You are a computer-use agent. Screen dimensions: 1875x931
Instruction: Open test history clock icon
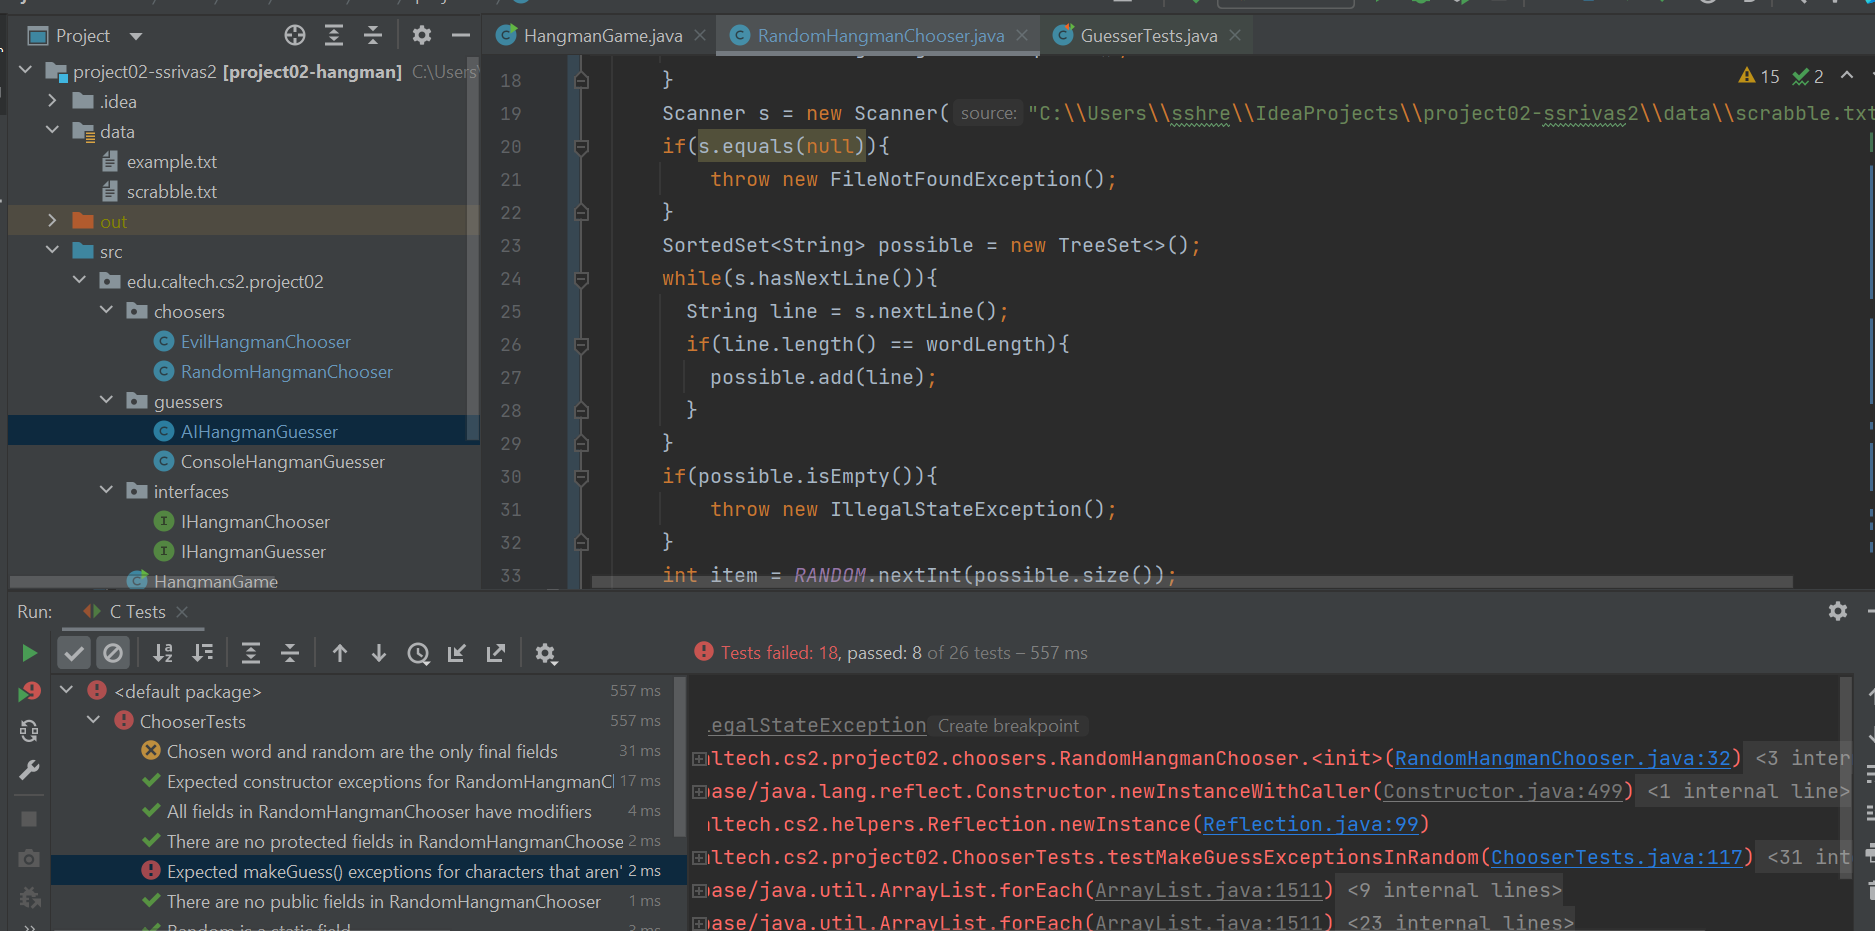(418, 653)
